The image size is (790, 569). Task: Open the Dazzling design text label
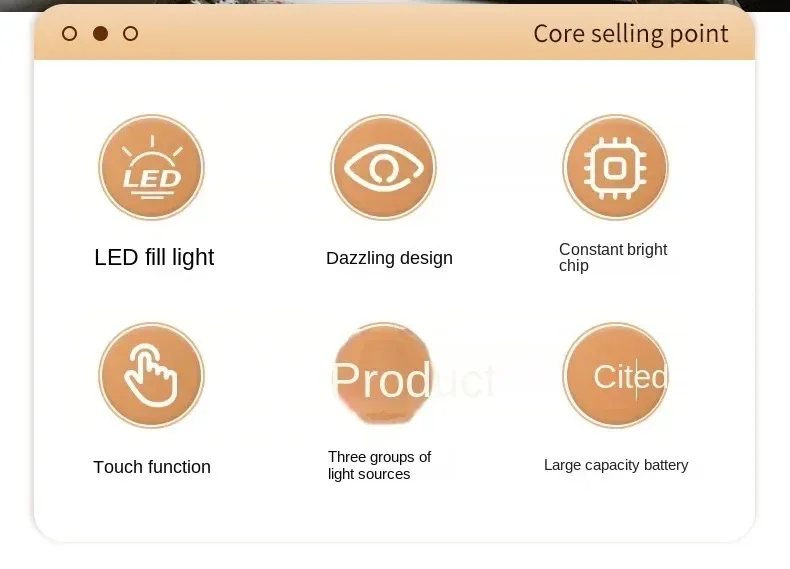point(389,258)
